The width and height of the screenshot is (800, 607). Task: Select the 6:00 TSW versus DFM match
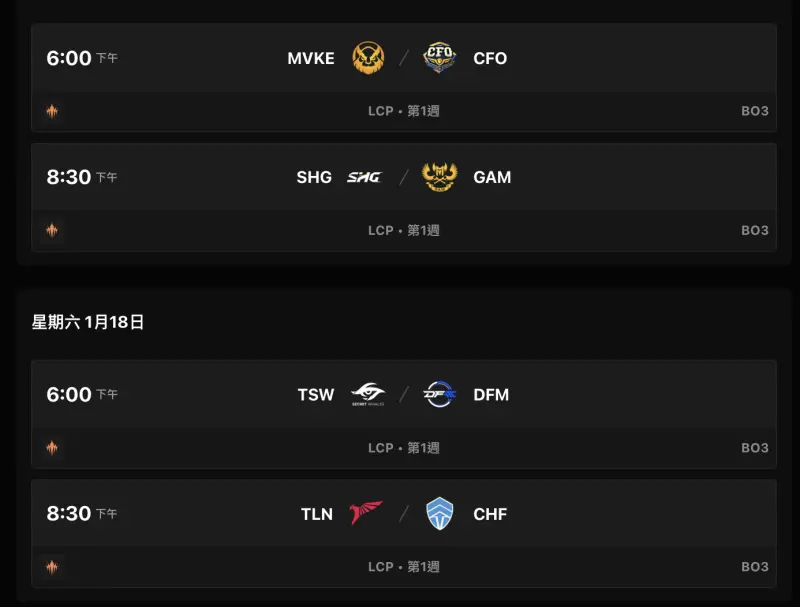coord(404,414)
